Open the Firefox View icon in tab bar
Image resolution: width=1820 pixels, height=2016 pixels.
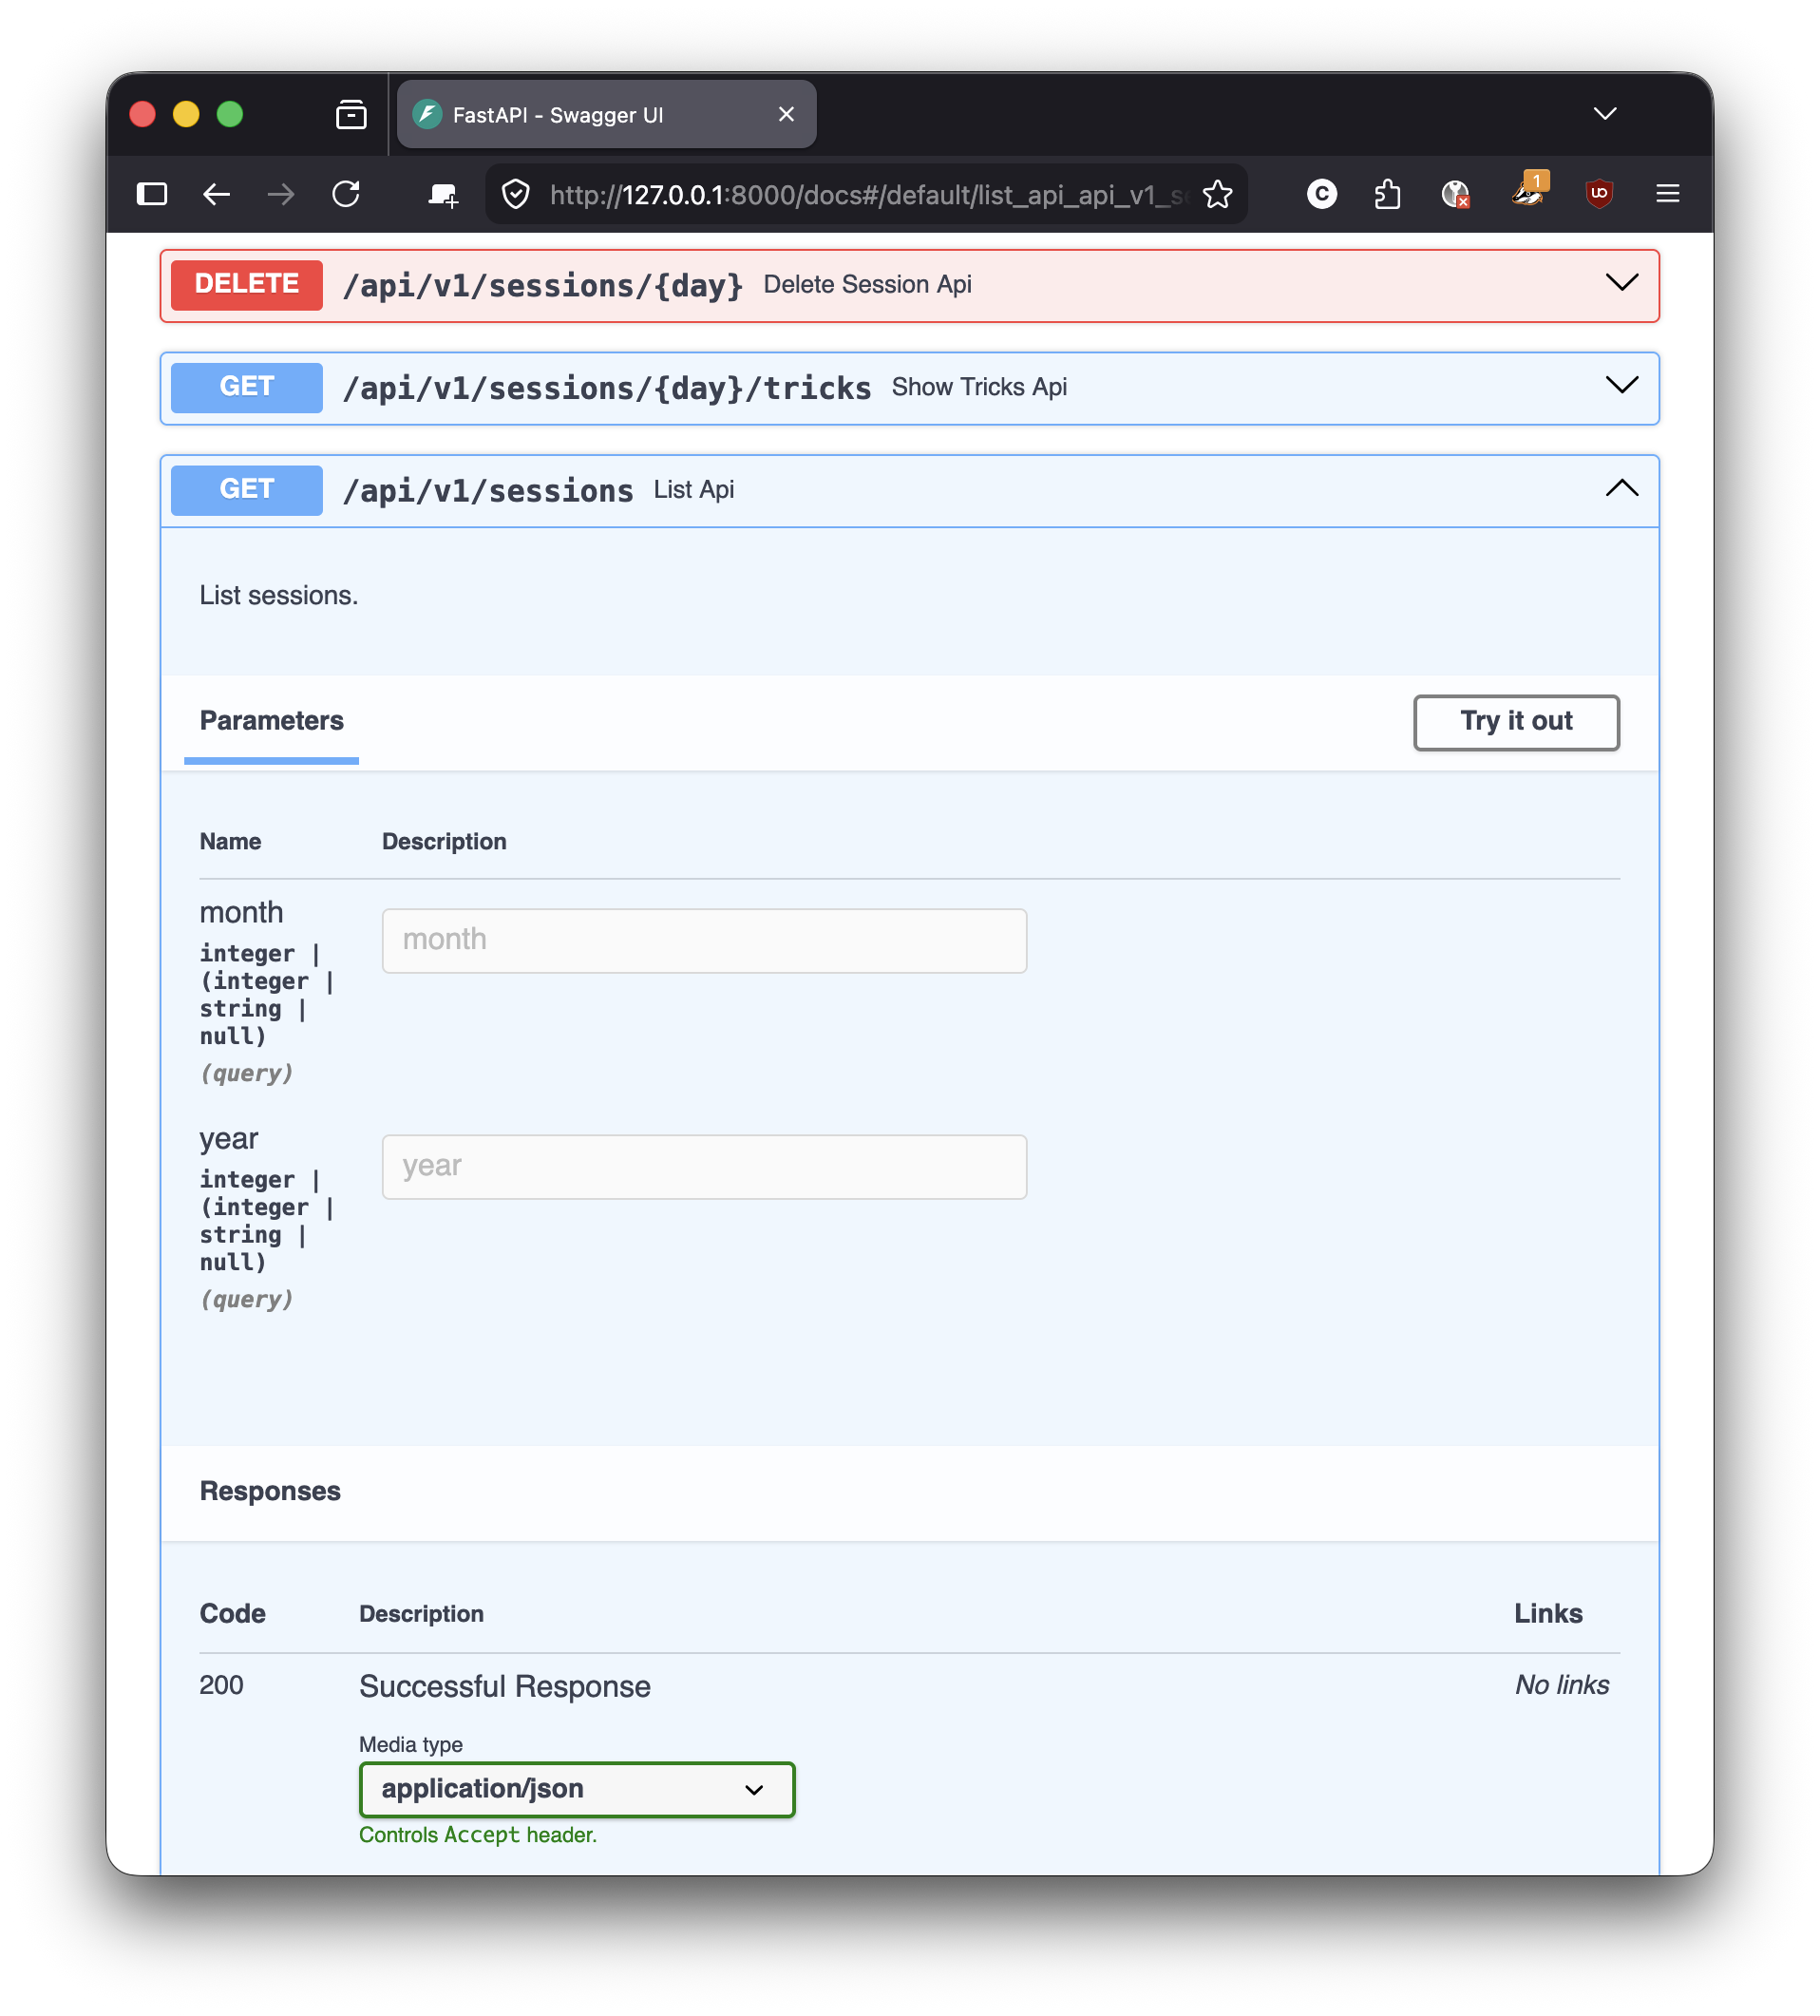(351, 115)
